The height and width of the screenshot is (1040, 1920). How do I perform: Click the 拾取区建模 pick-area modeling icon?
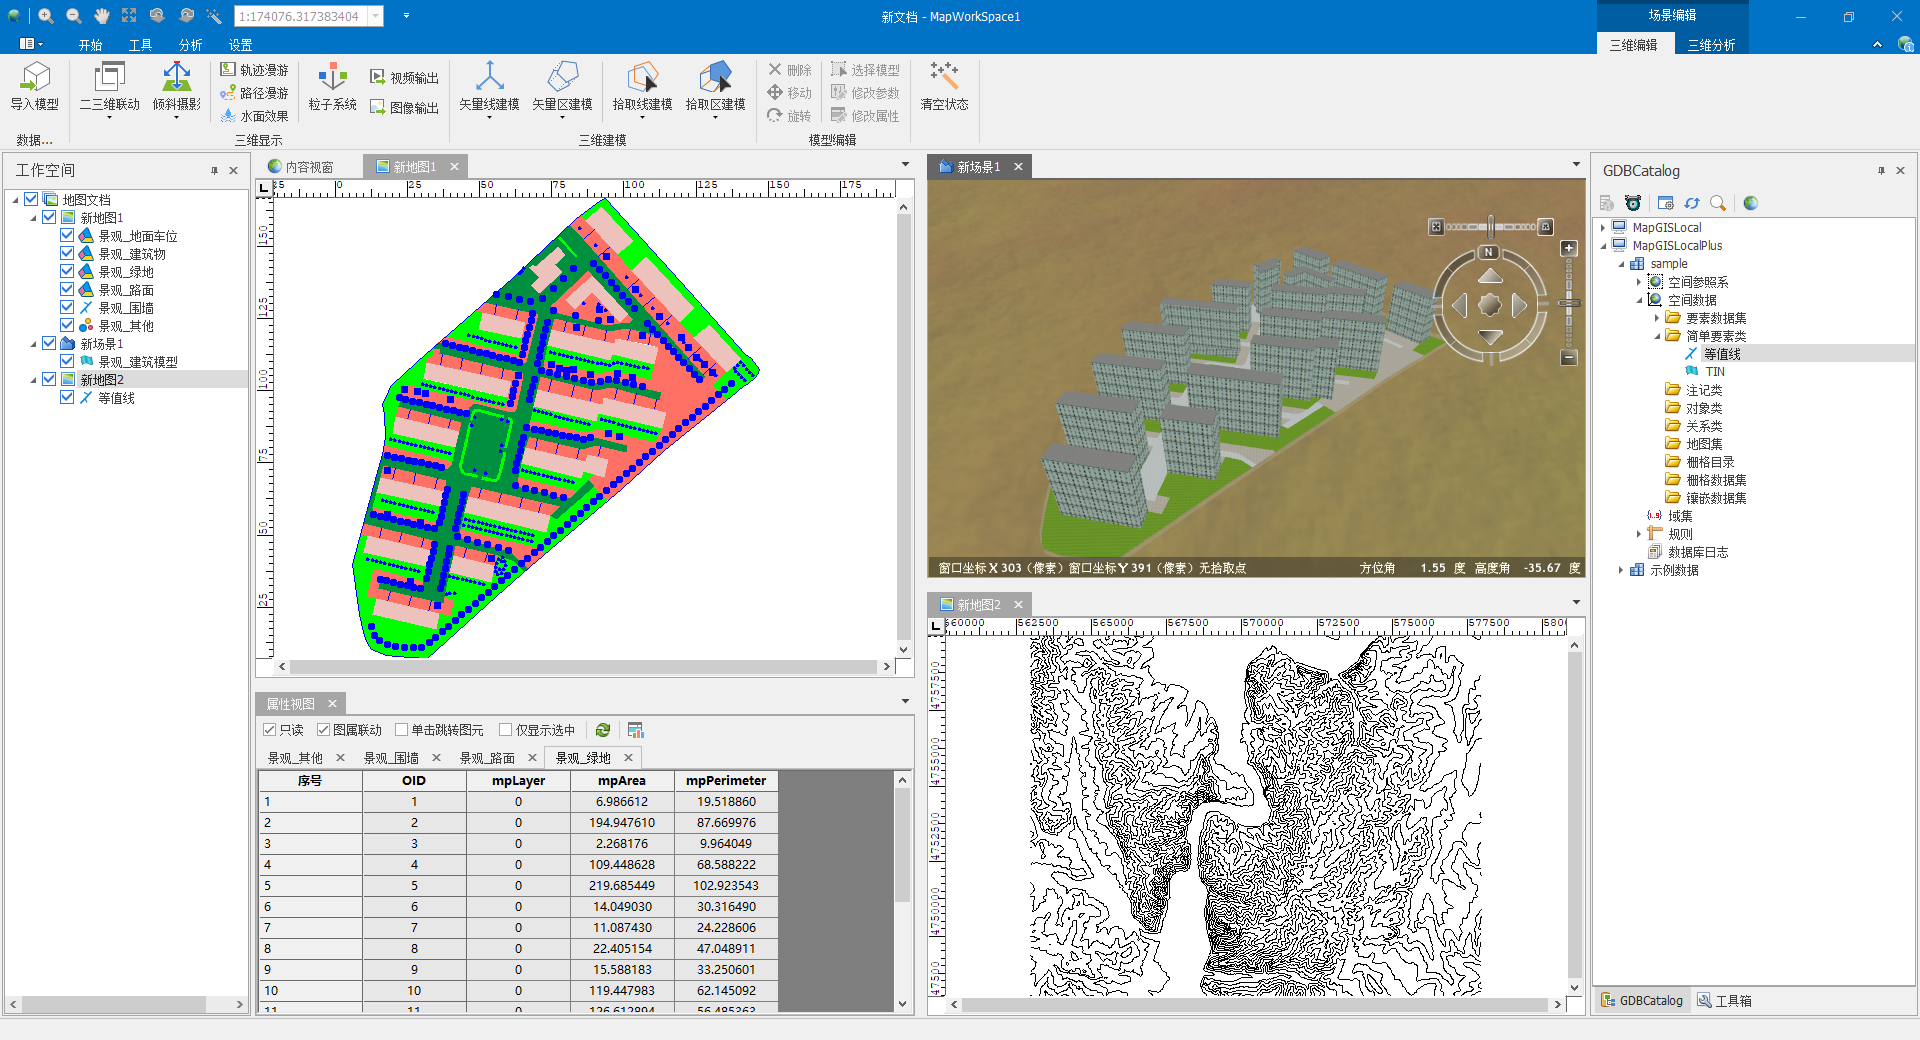click(715, 78)
